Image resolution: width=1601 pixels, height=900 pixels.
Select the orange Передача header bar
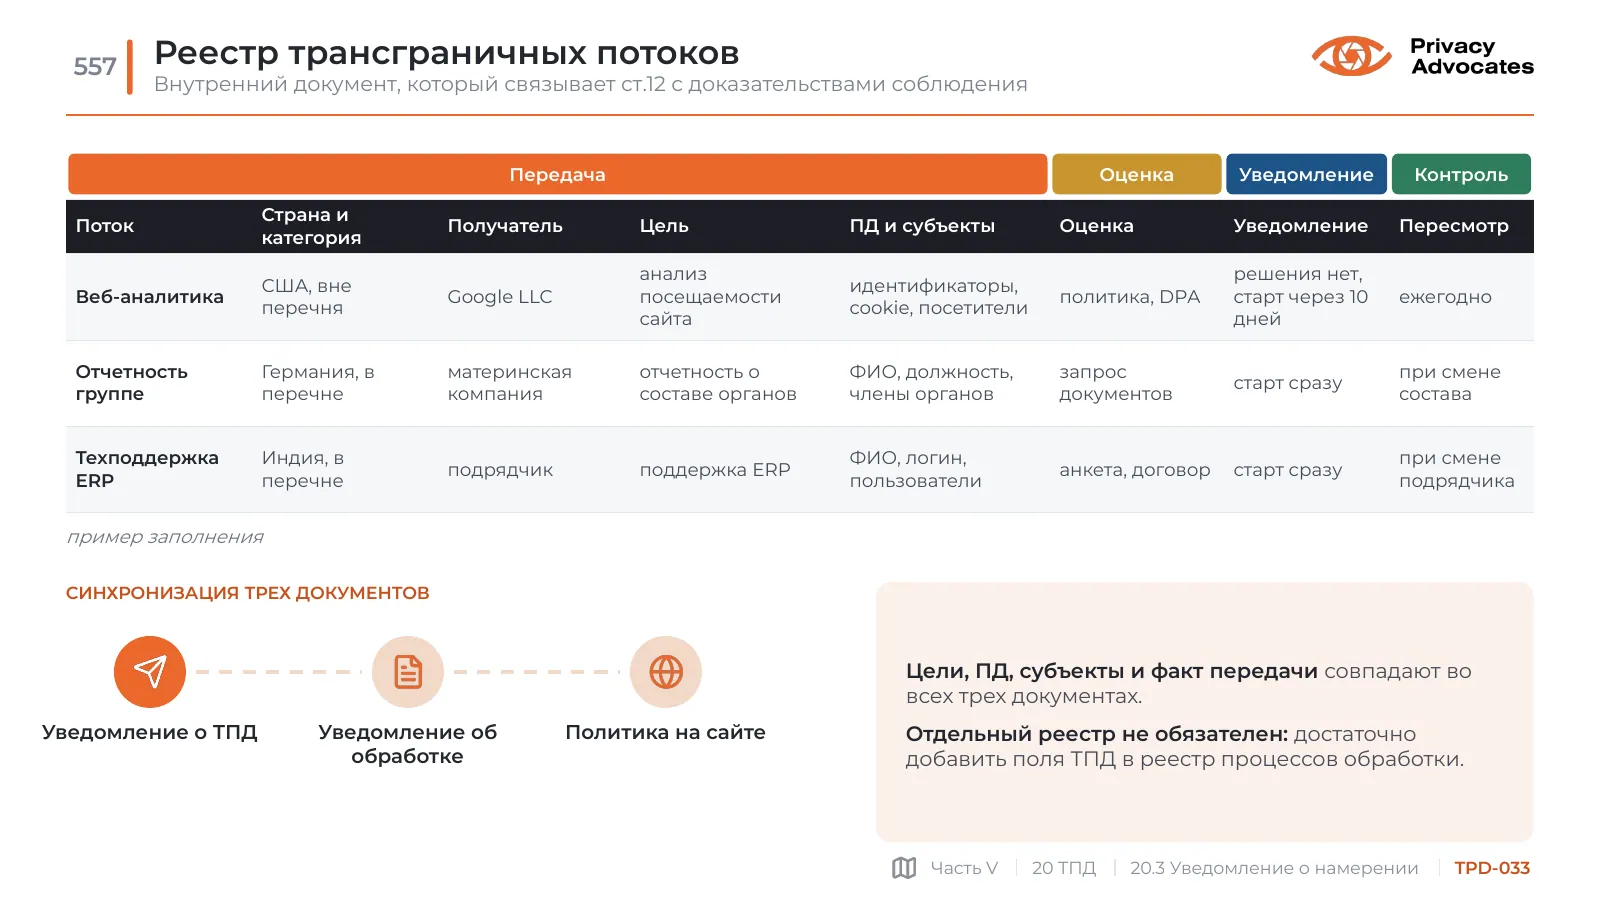[x=557, y=174]
